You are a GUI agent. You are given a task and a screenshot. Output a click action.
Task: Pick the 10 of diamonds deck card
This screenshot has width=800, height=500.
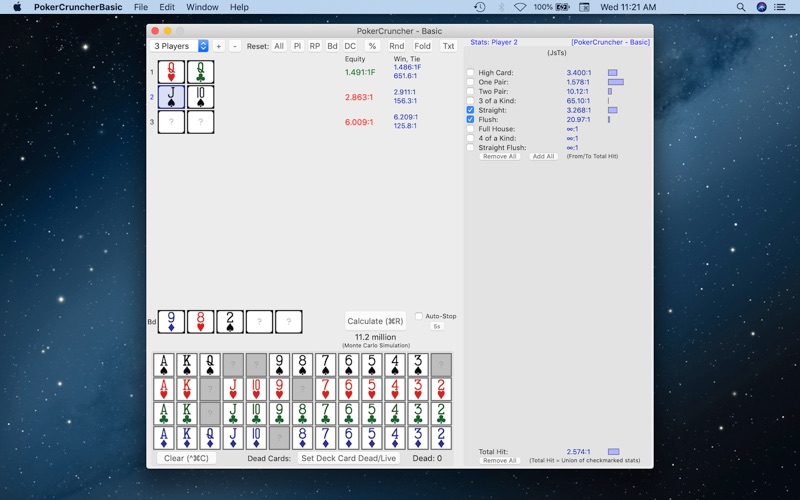256,438
